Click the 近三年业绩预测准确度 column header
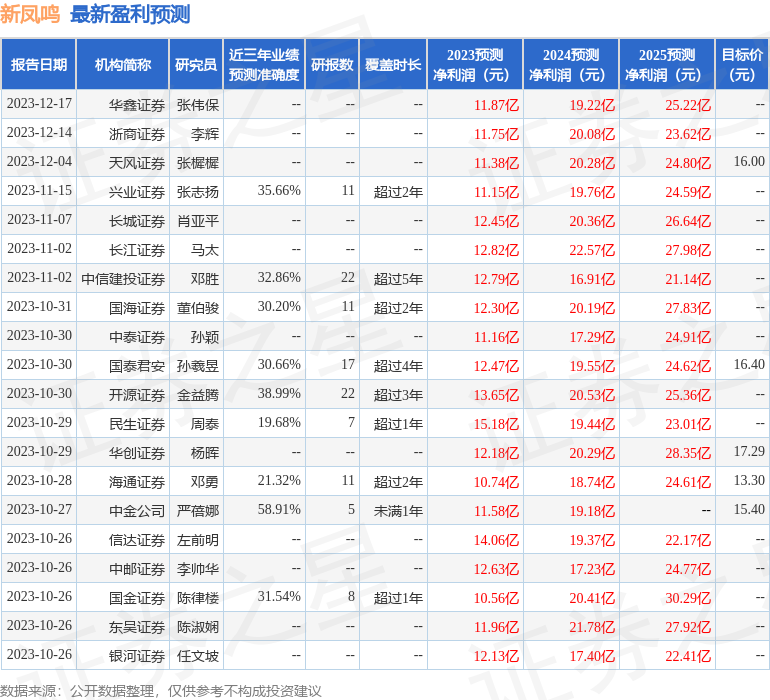The width and height of the screenshot is (770, 700). click(264, 64)
